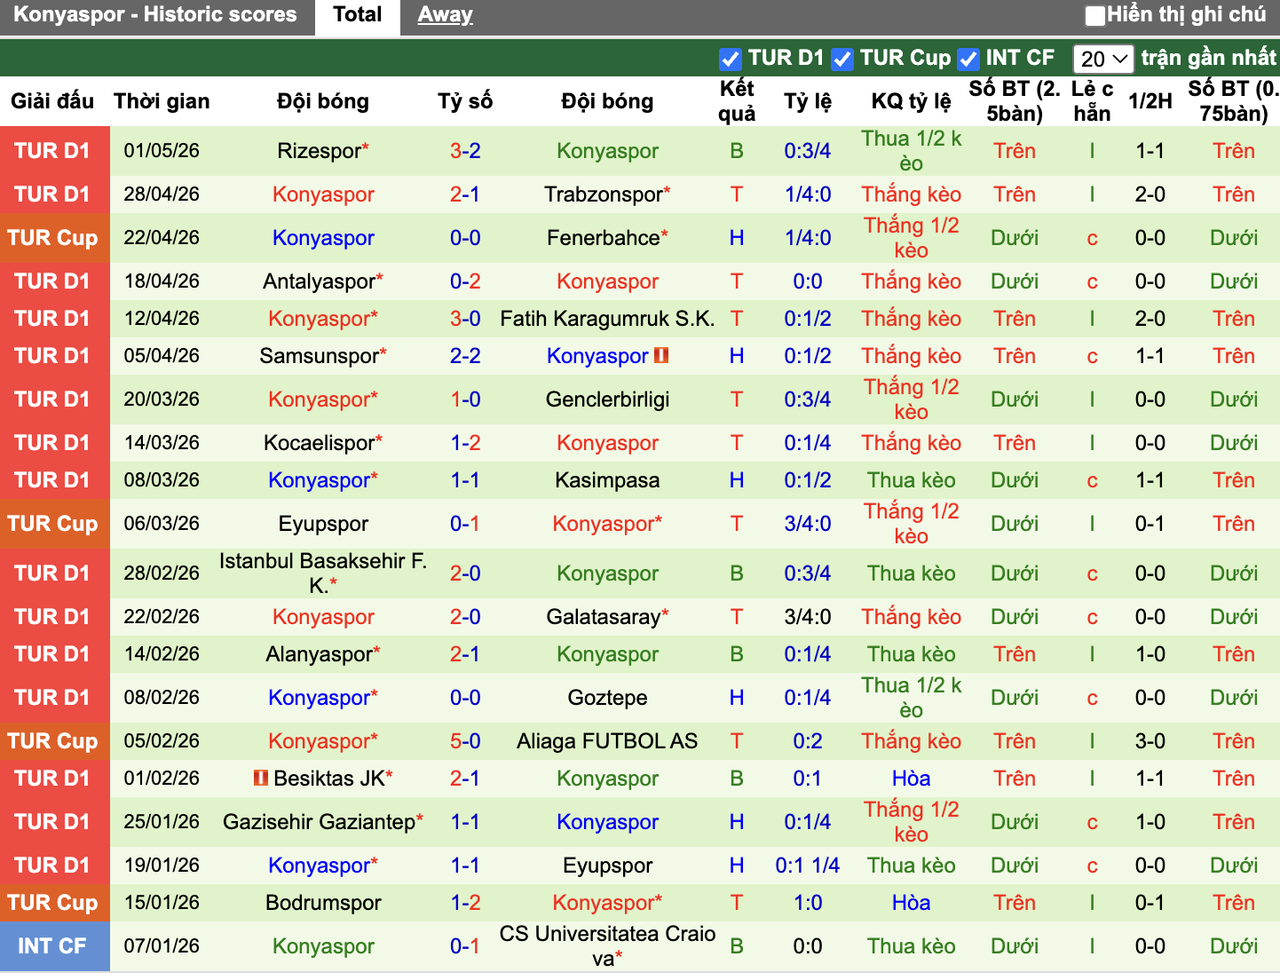This screenshot has width=1280, height=973.
Task: Select Alanyaspor team name
Action: (x=319, y=654)
